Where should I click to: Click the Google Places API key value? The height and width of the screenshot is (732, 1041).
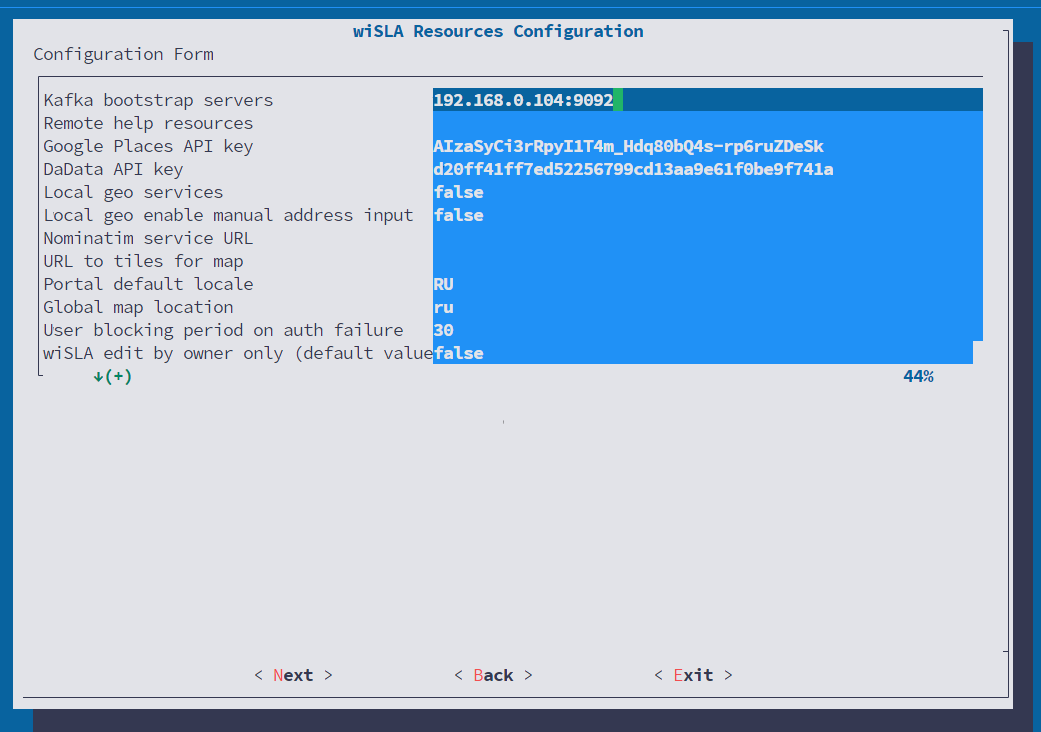(x=628, y=146)
